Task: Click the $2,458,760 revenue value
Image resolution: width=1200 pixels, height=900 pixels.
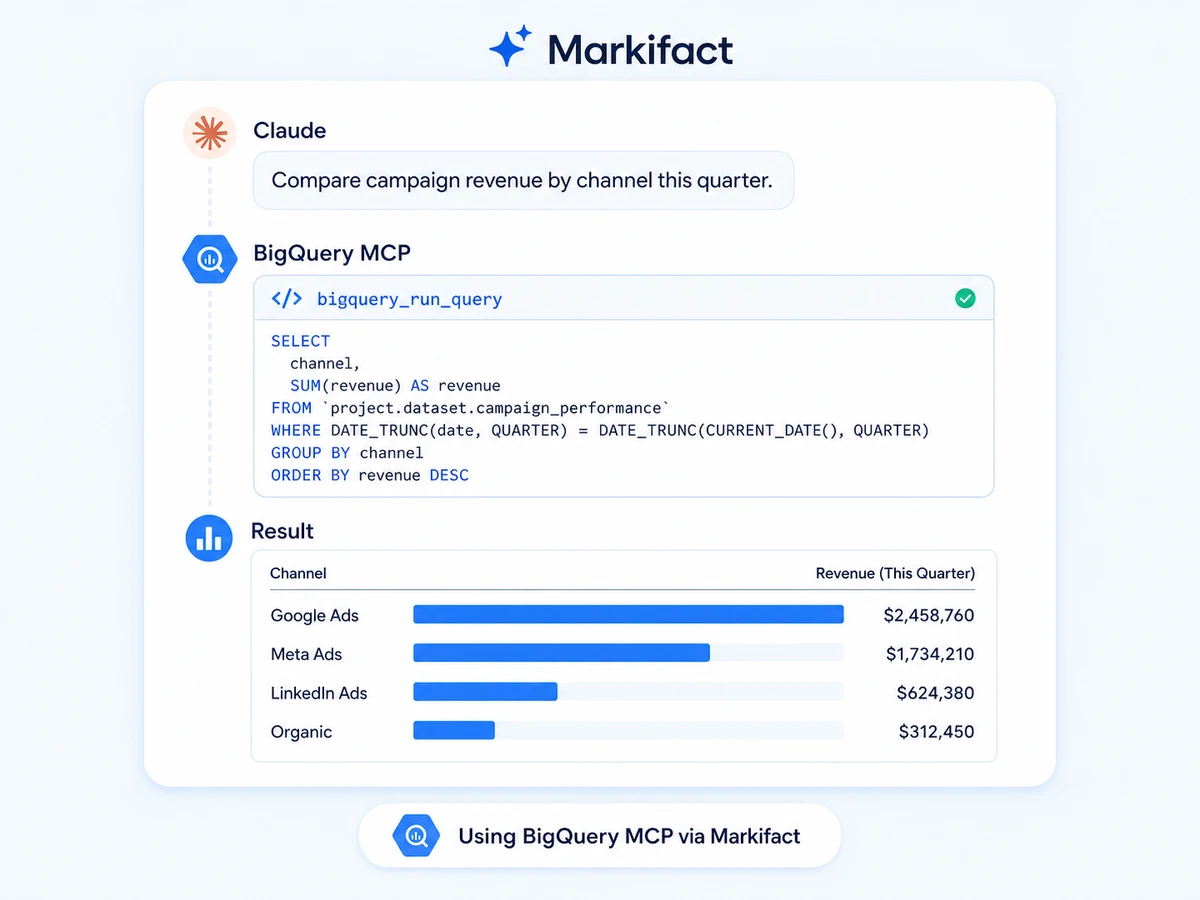Action: click(x=929, y=615)
